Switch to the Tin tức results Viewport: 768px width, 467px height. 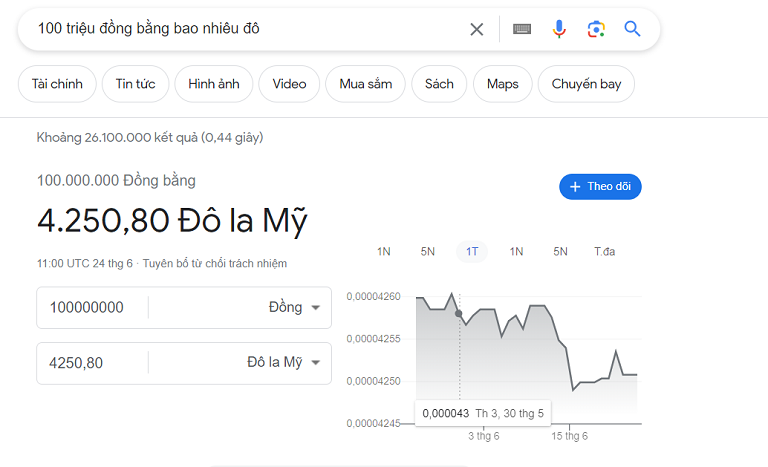coord(136,84)
